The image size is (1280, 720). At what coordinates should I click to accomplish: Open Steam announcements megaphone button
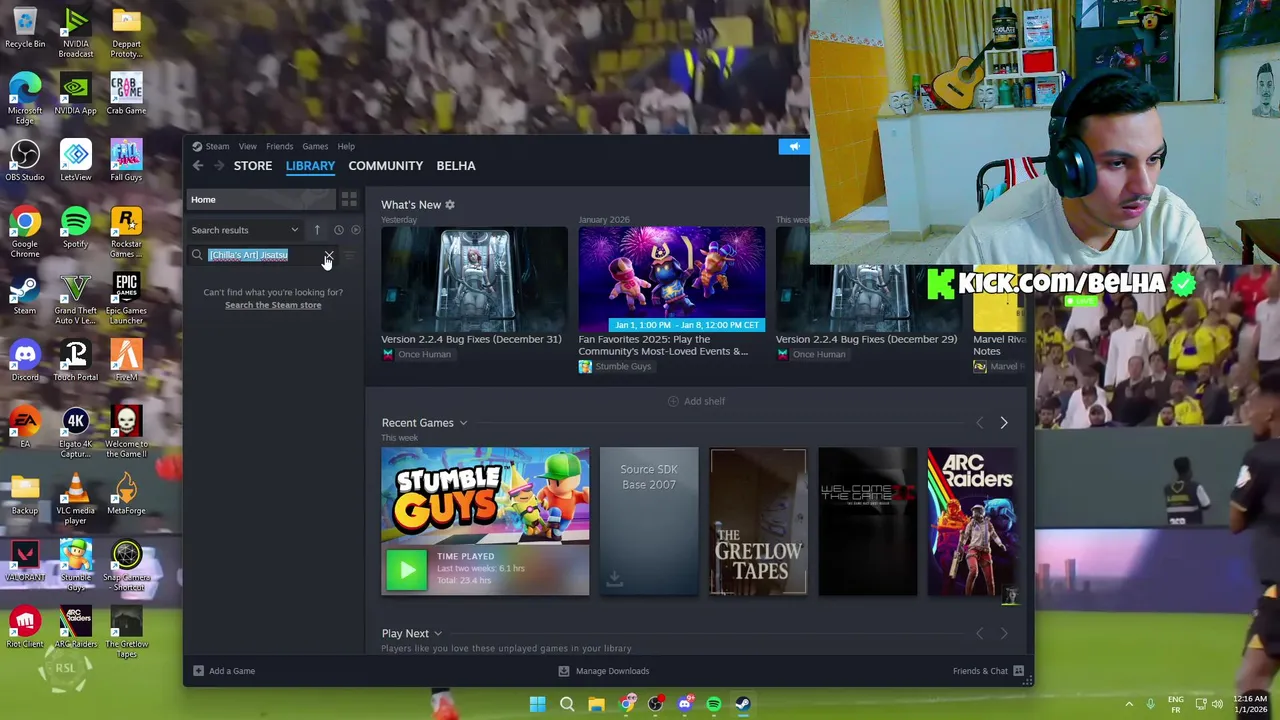coord(794,147)
